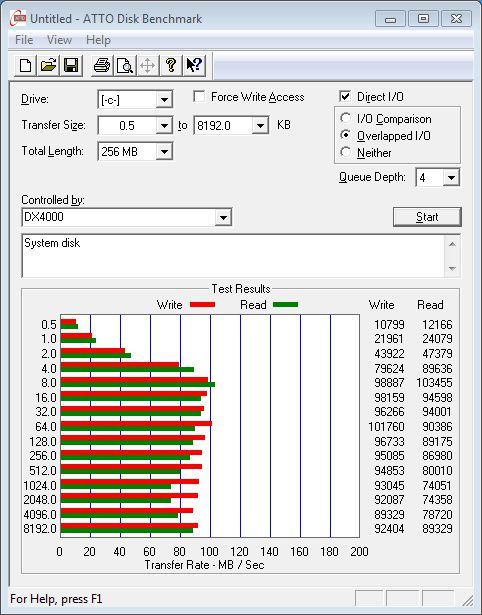Expand the Drive selection dropdown

tap(164, 100)
